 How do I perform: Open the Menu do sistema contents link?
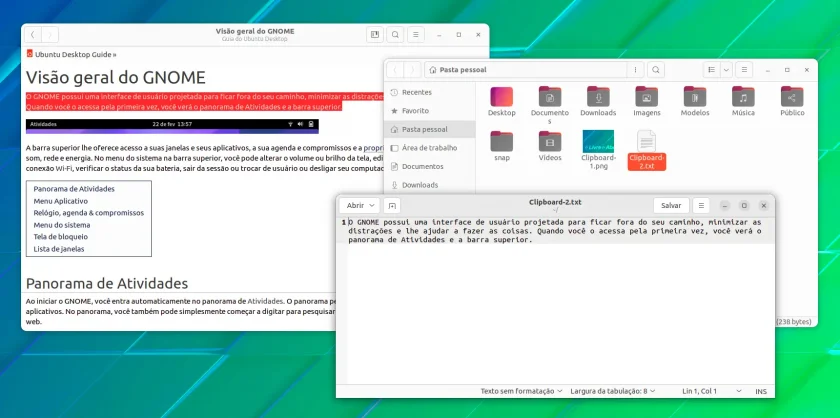click(x=62, y=225)
